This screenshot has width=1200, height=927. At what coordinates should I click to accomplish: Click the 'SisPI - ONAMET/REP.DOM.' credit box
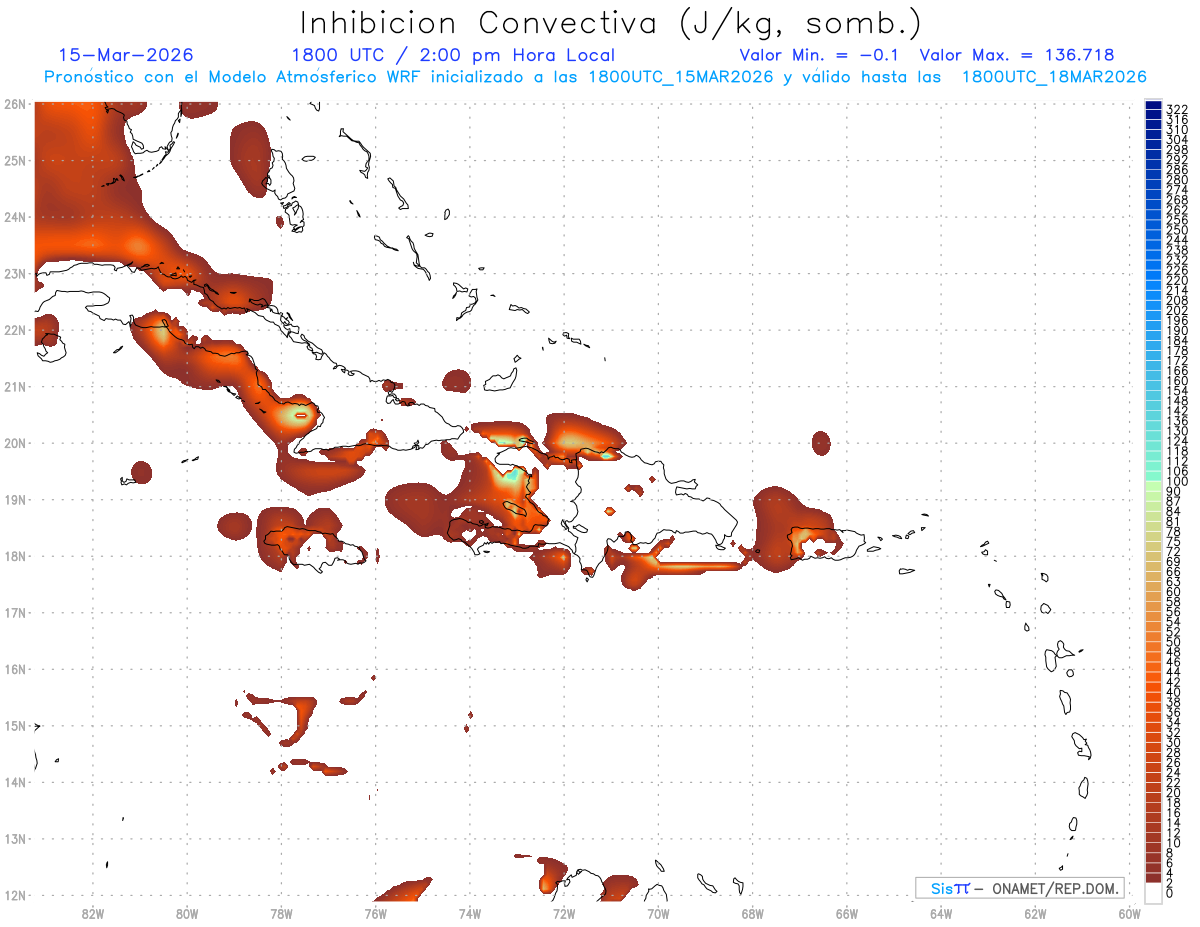1020,888
